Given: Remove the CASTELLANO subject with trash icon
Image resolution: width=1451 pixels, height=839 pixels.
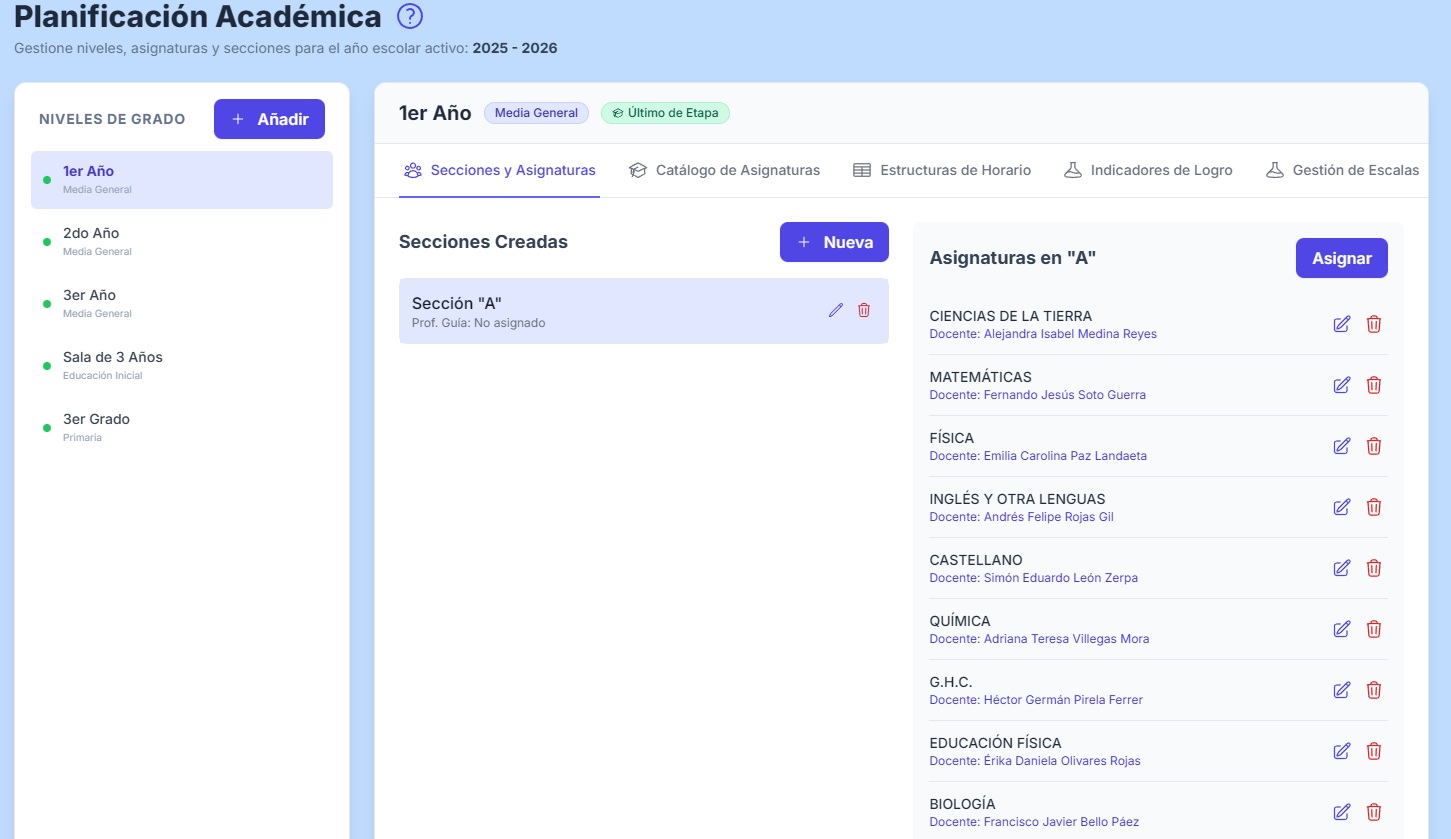Looking at the screenshot, I should [x=1374, y=568].
